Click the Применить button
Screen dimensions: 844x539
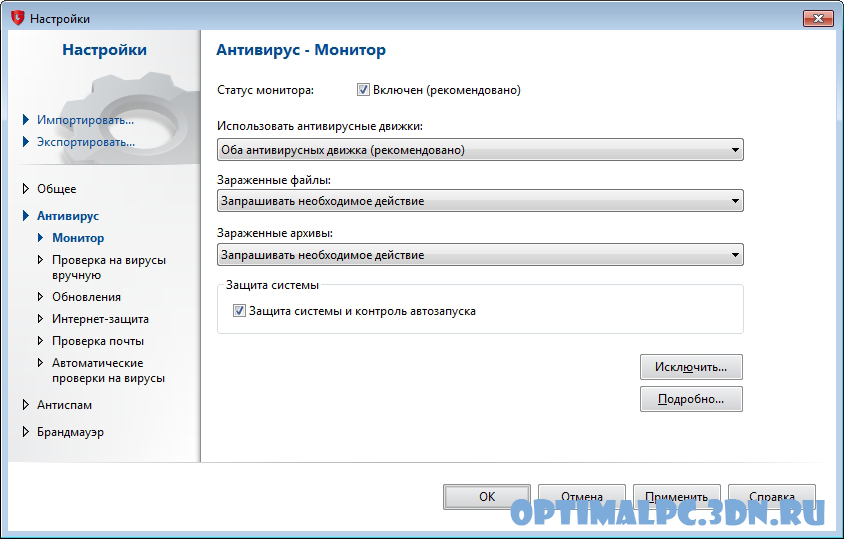tap(677, 496)
